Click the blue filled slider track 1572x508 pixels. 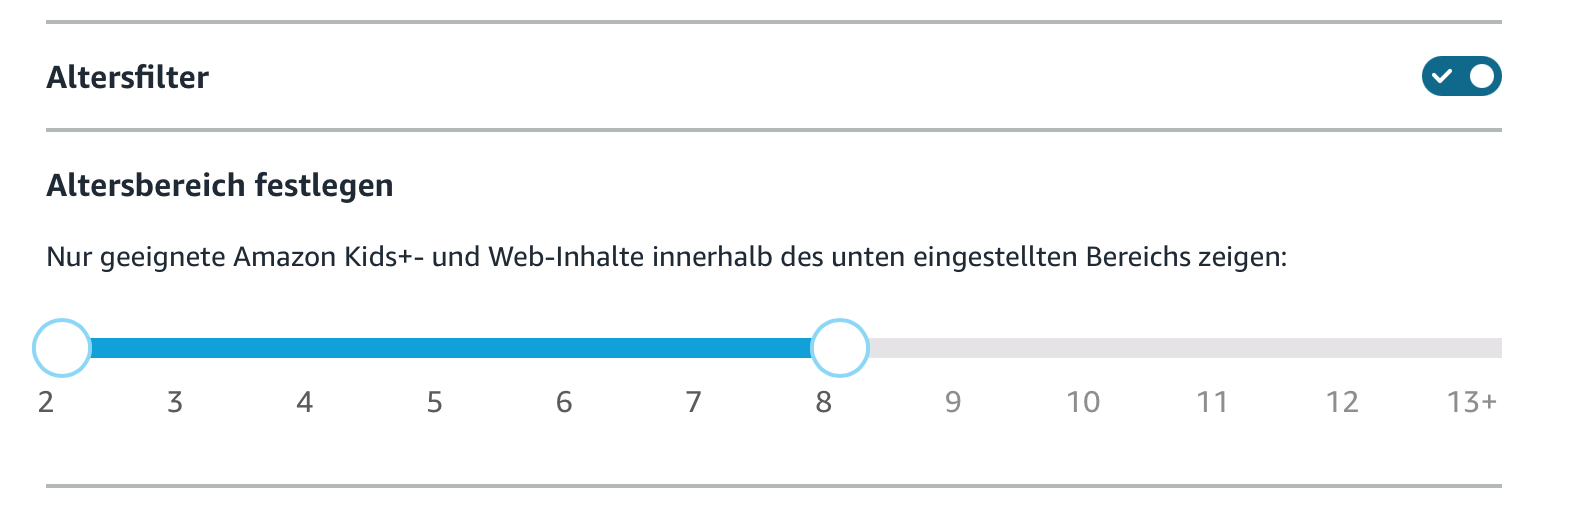pyautogui.click(x=450, y=348)
